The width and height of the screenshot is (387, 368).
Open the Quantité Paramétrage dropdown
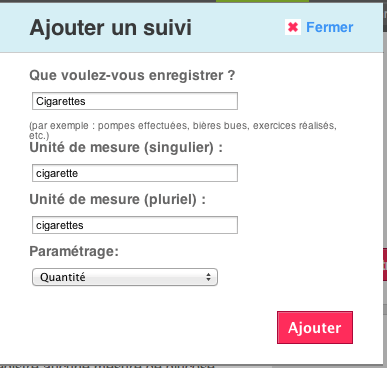125,277
